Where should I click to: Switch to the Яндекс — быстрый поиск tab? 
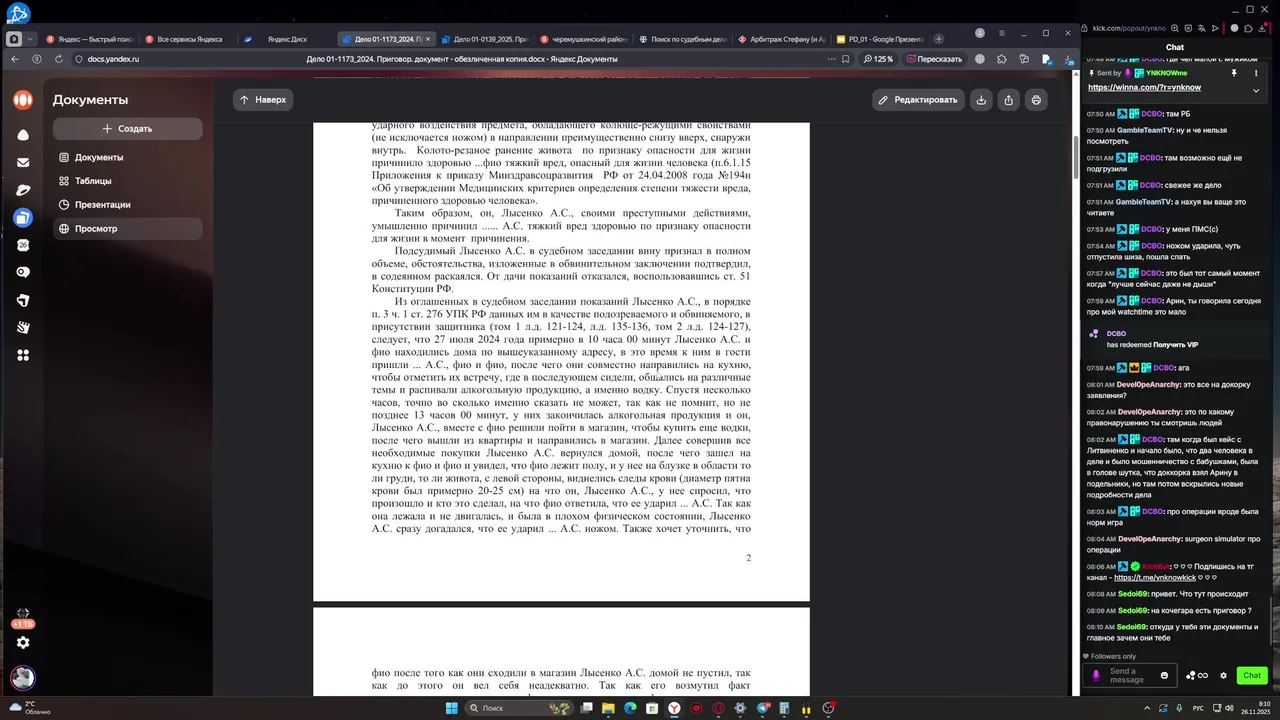pos(89,39)
